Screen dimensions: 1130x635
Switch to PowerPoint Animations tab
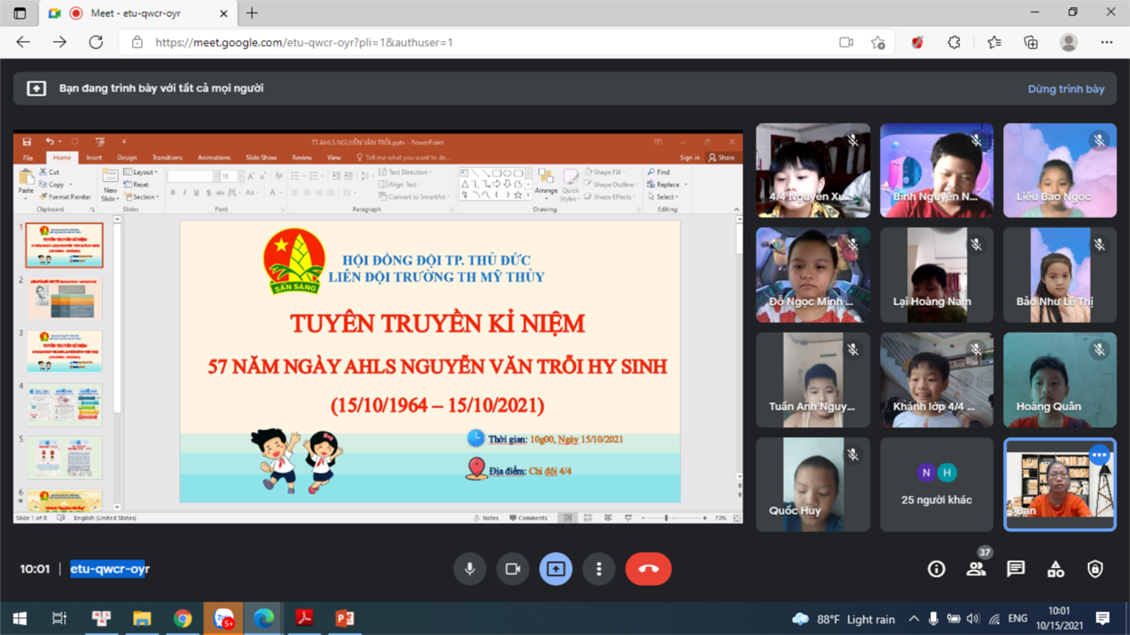214,157
